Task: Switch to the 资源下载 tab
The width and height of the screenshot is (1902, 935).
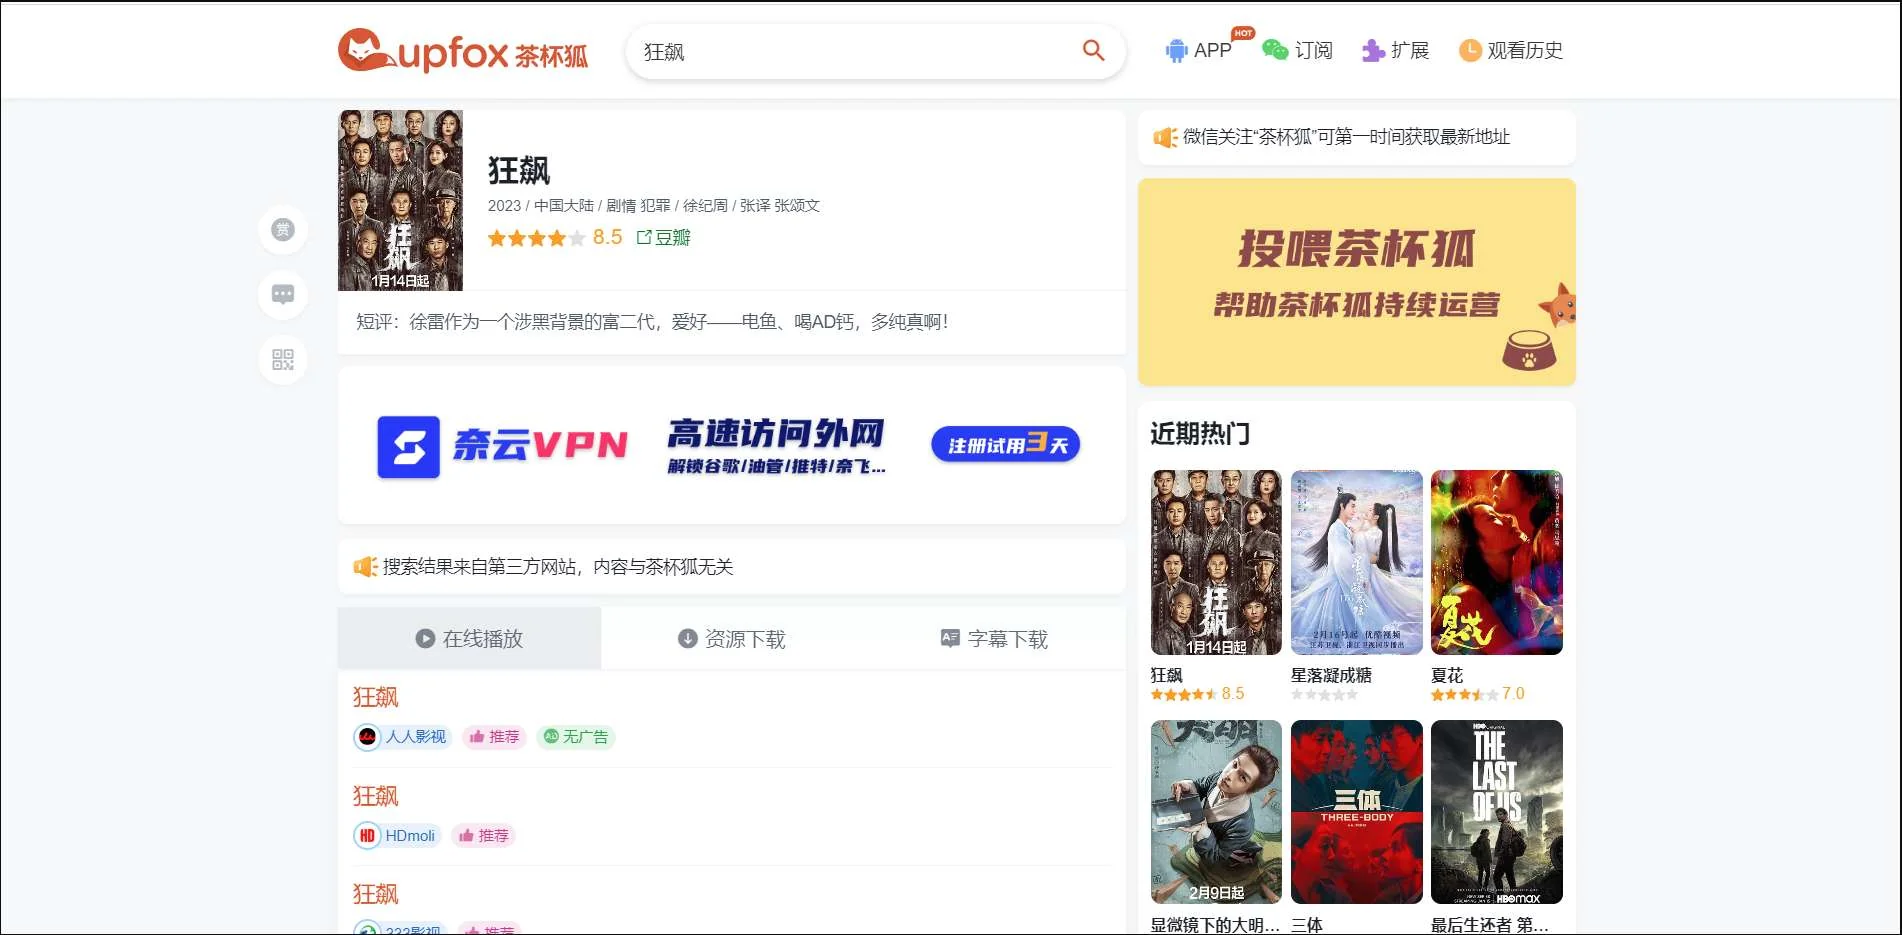Action: (x=732, y=638)
